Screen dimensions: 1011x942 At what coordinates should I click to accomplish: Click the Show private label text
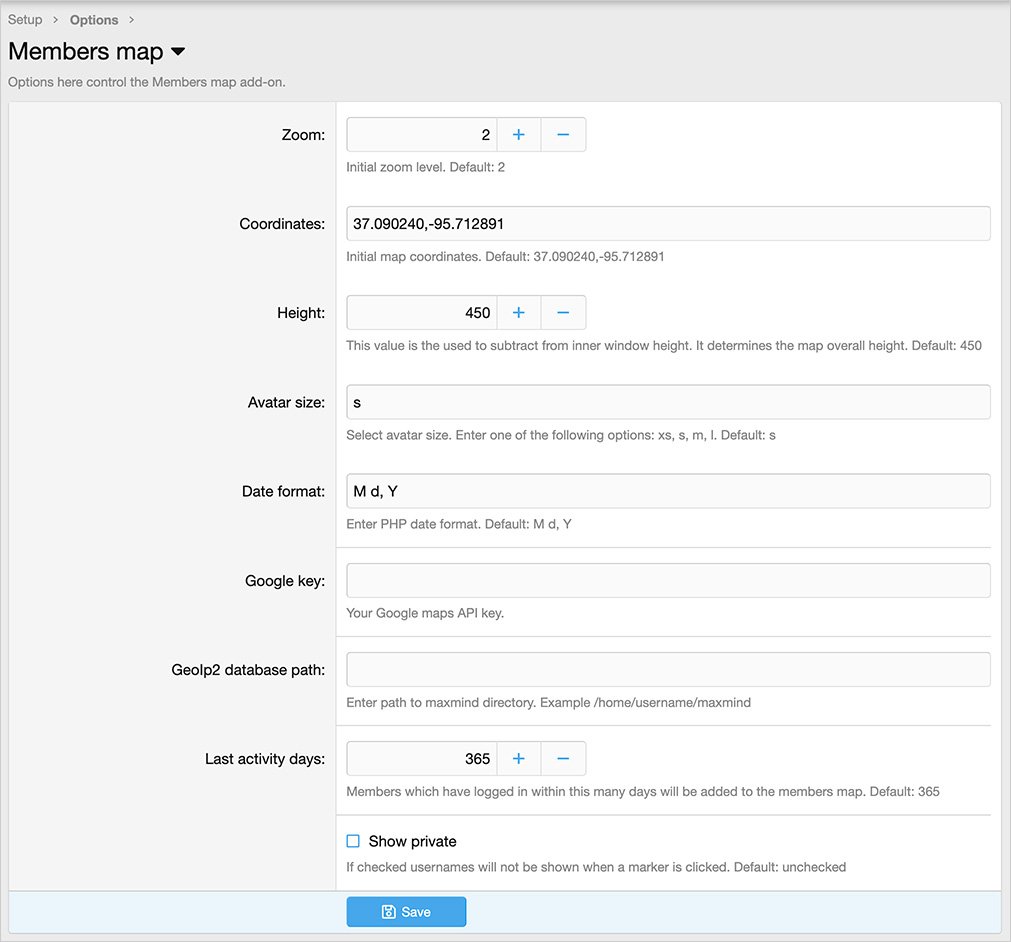point(412,841)
